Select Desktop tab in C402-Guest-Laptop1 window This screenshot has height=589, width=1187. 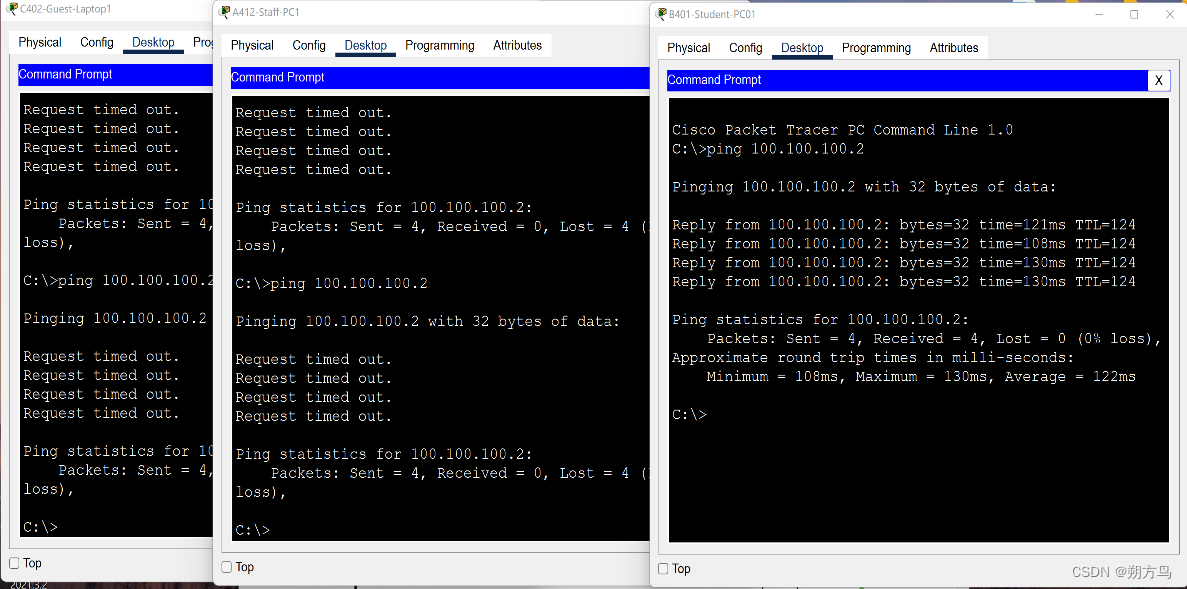[153, 42]
